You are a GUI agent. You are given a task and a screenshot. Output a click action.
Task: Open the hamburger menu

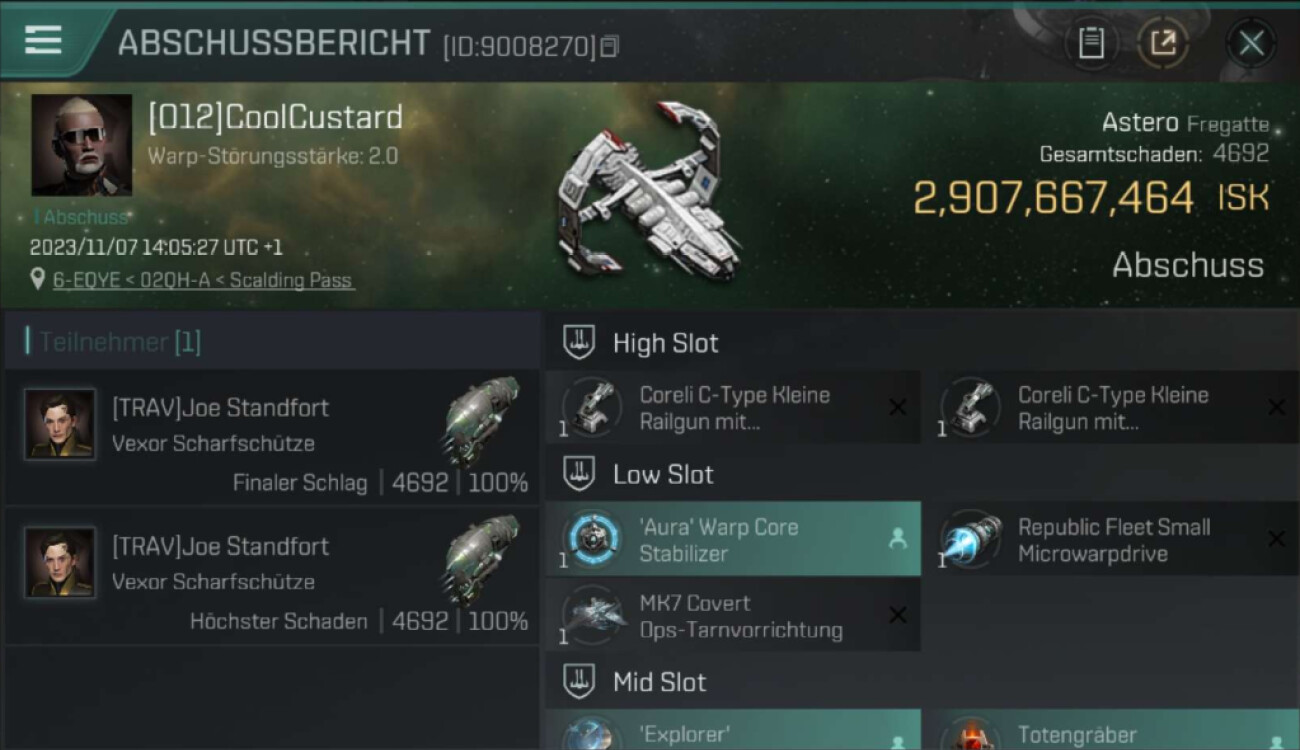coord(43,40)
